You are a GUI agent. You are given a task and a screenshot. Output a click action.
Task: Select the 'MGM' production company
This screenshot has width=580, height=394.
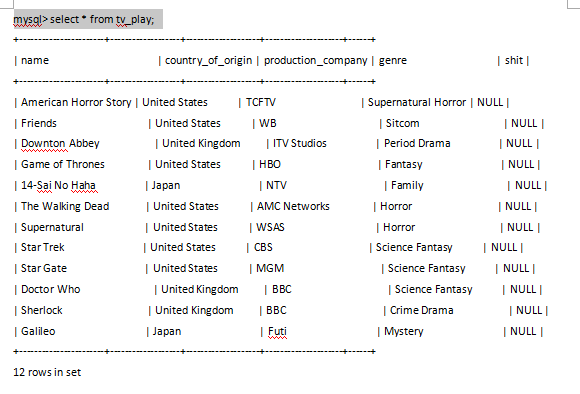270,268
